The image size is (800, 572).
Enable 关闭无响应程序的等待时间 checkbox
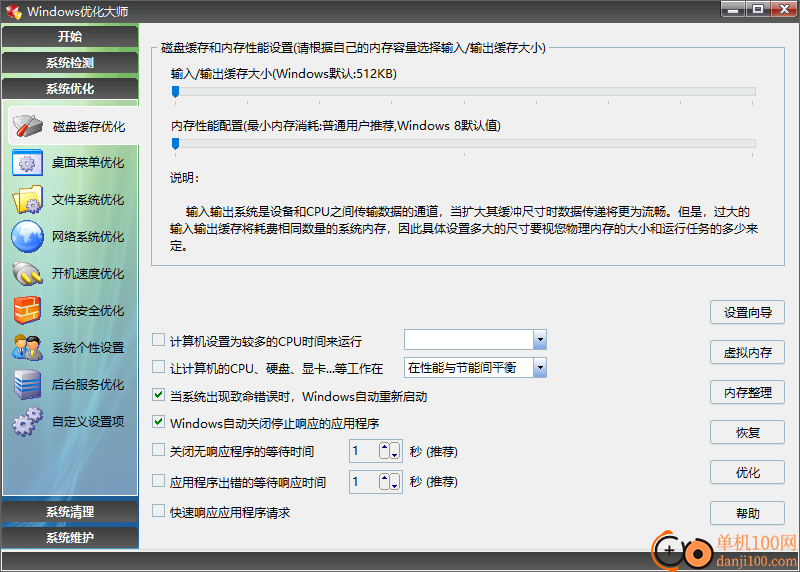(x=159, y=450)
